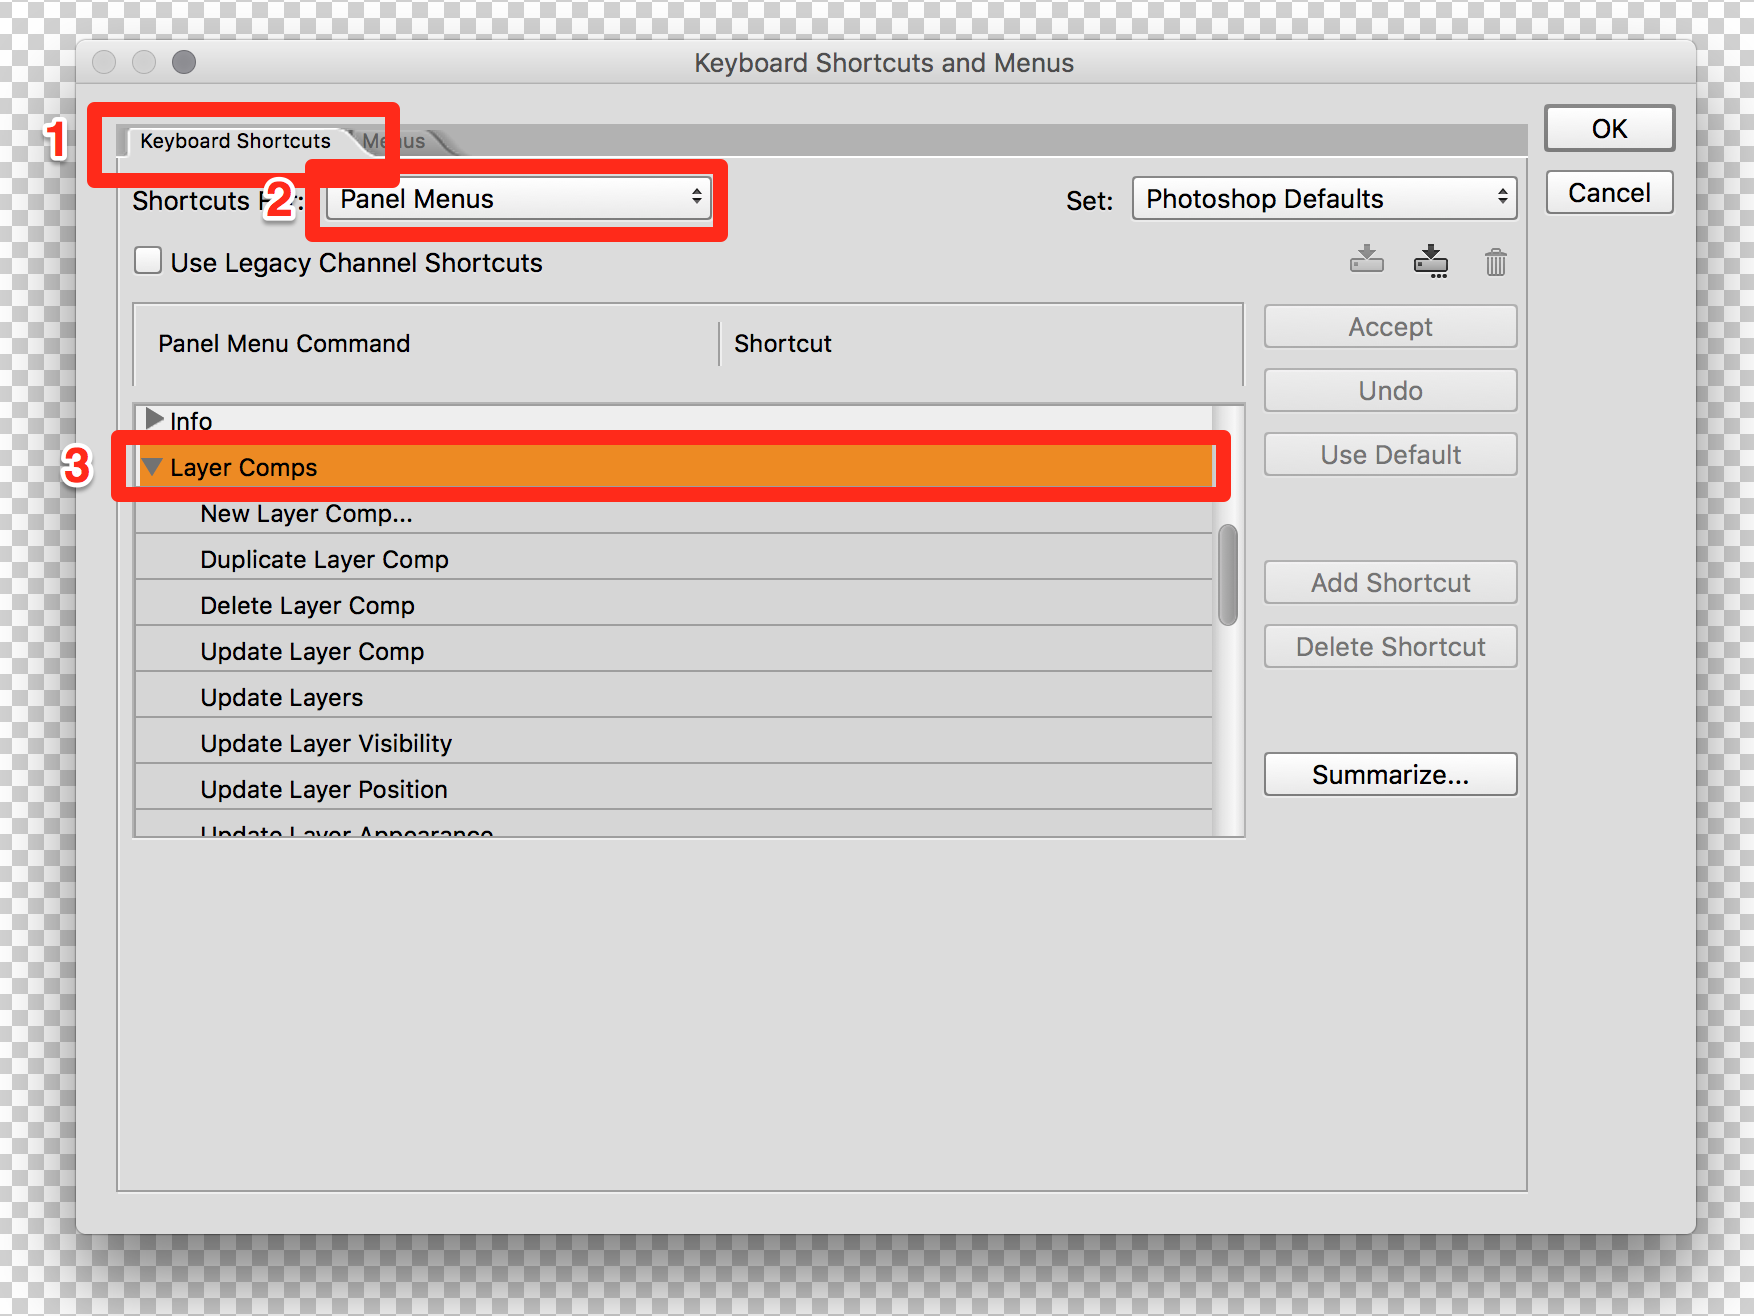Select the Delete Layer Comp row
Screen dimensions: 1754x1316
coord(307,606)
